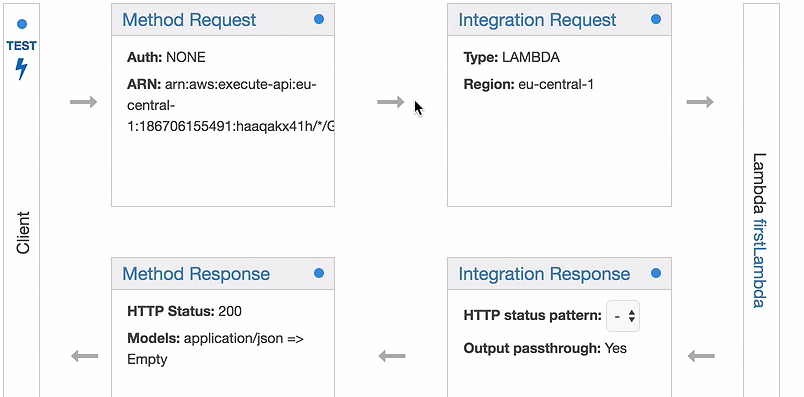Screen dimensions: 804x397
Task: Click the TEST label in Client column
Action: (x=22, y=46)
